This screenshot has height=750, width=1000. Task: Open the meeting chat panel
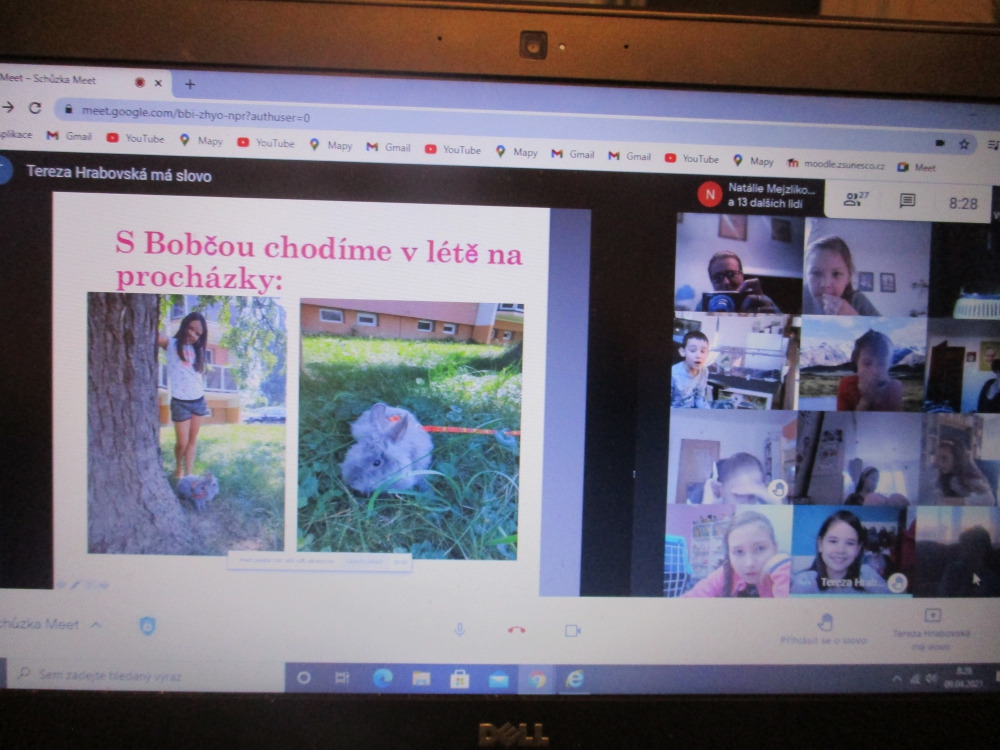coord(907,201)
